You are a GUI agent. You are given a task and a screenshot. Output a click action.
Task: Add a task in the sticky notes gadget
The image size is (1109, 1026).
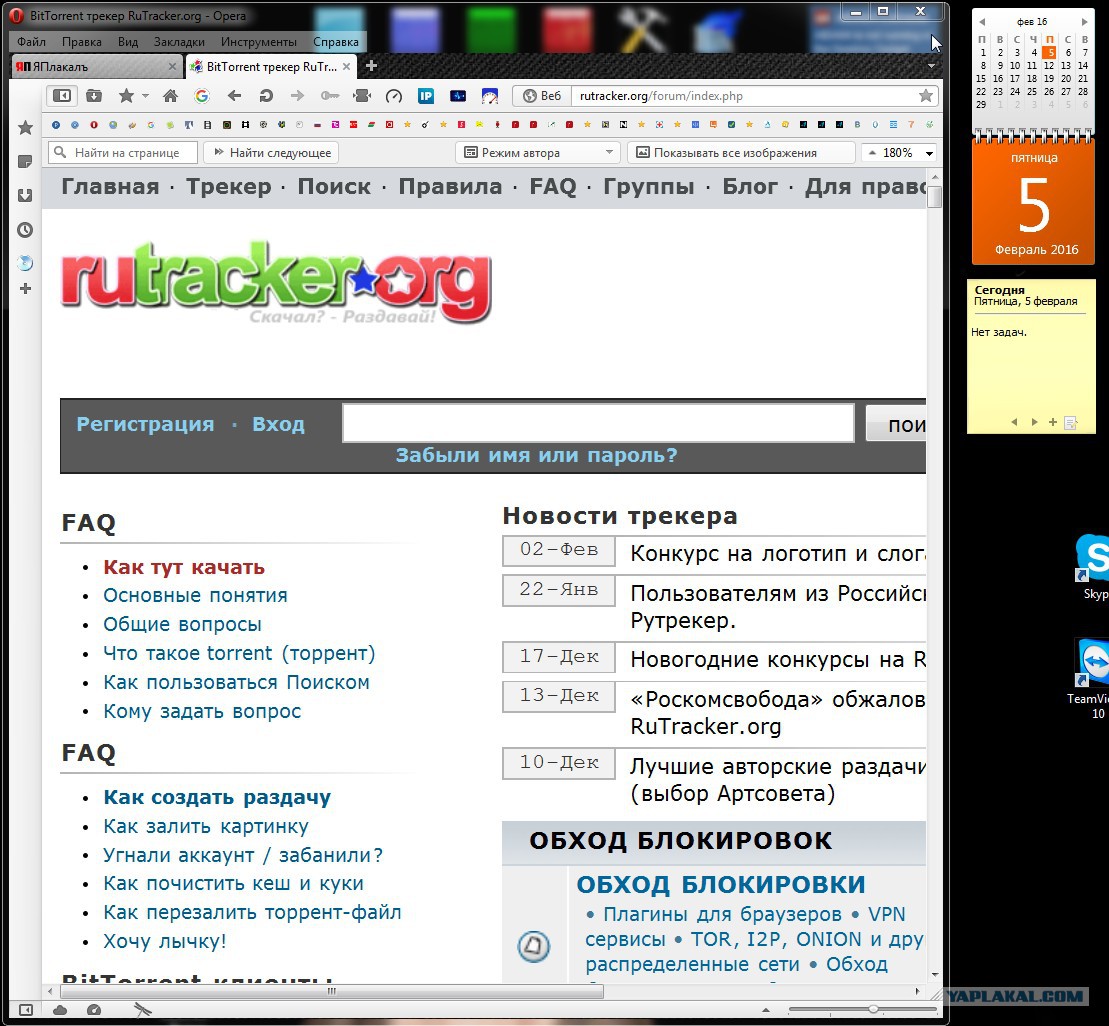(1053, 422)
